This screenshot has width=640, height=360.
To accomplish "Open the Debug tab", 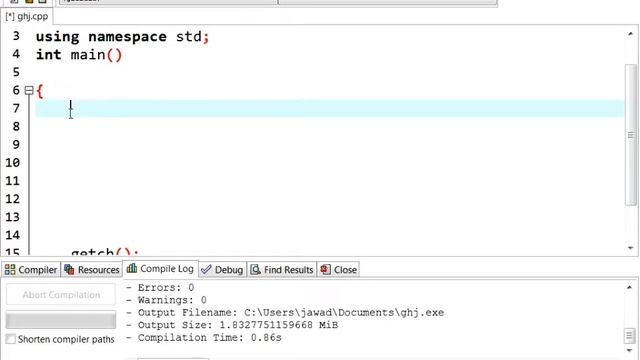I will tap(223, 270).
